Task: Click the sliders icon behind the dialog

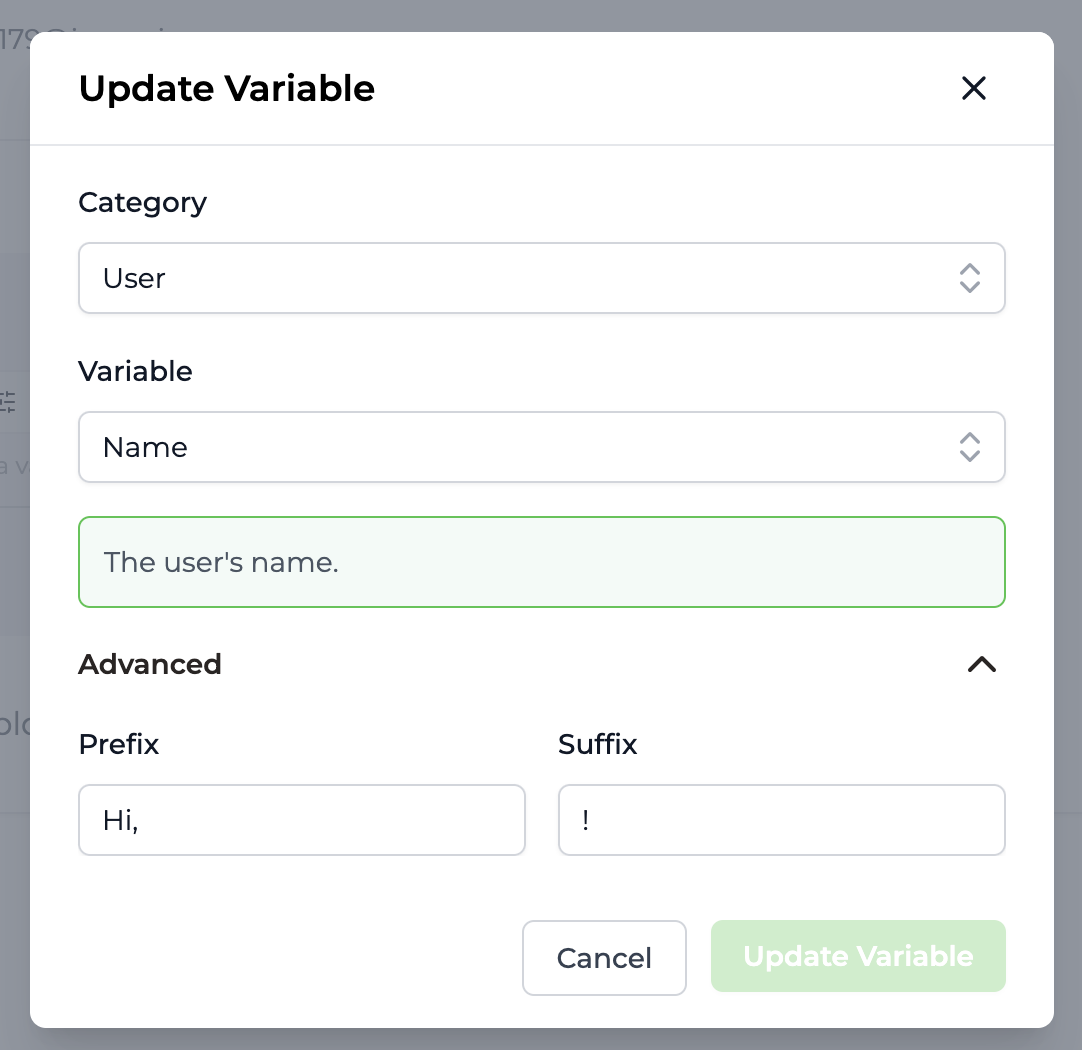Action: click(x=8, y=402)
